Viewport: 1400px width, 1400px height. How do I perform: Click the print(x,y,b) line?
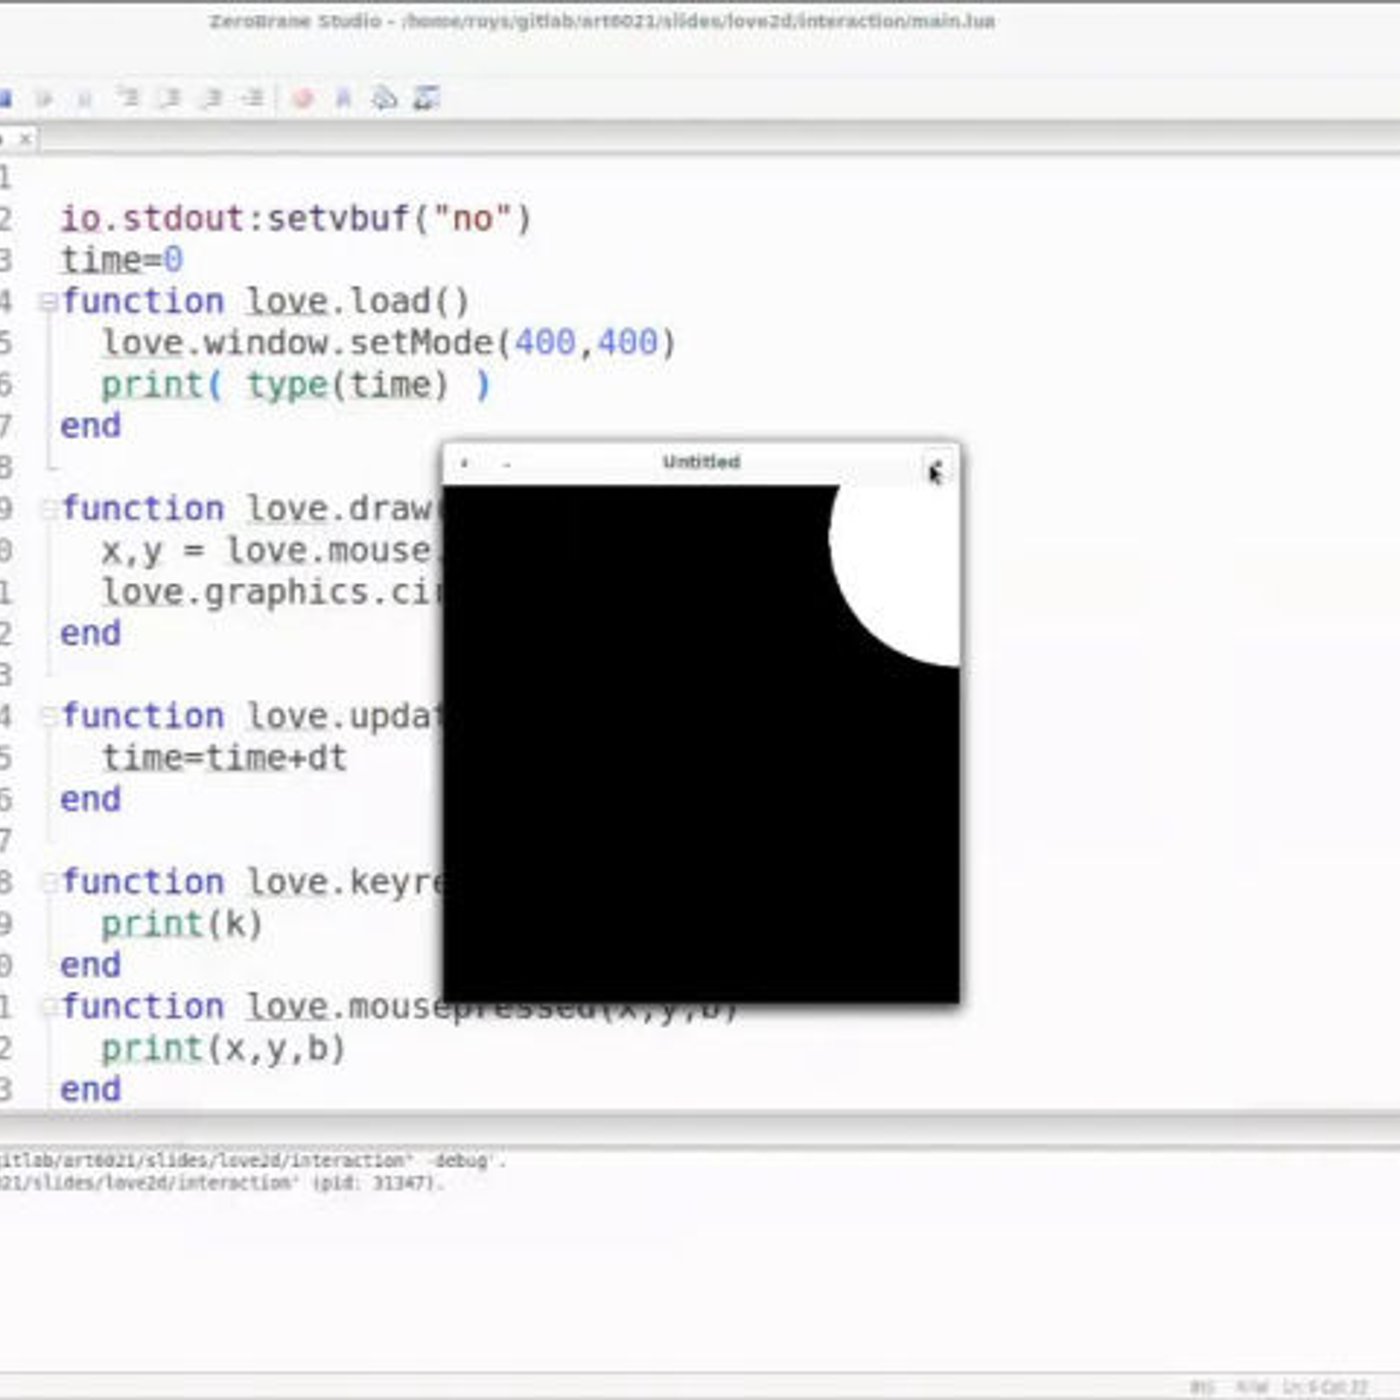click(x=224, y=1049)
